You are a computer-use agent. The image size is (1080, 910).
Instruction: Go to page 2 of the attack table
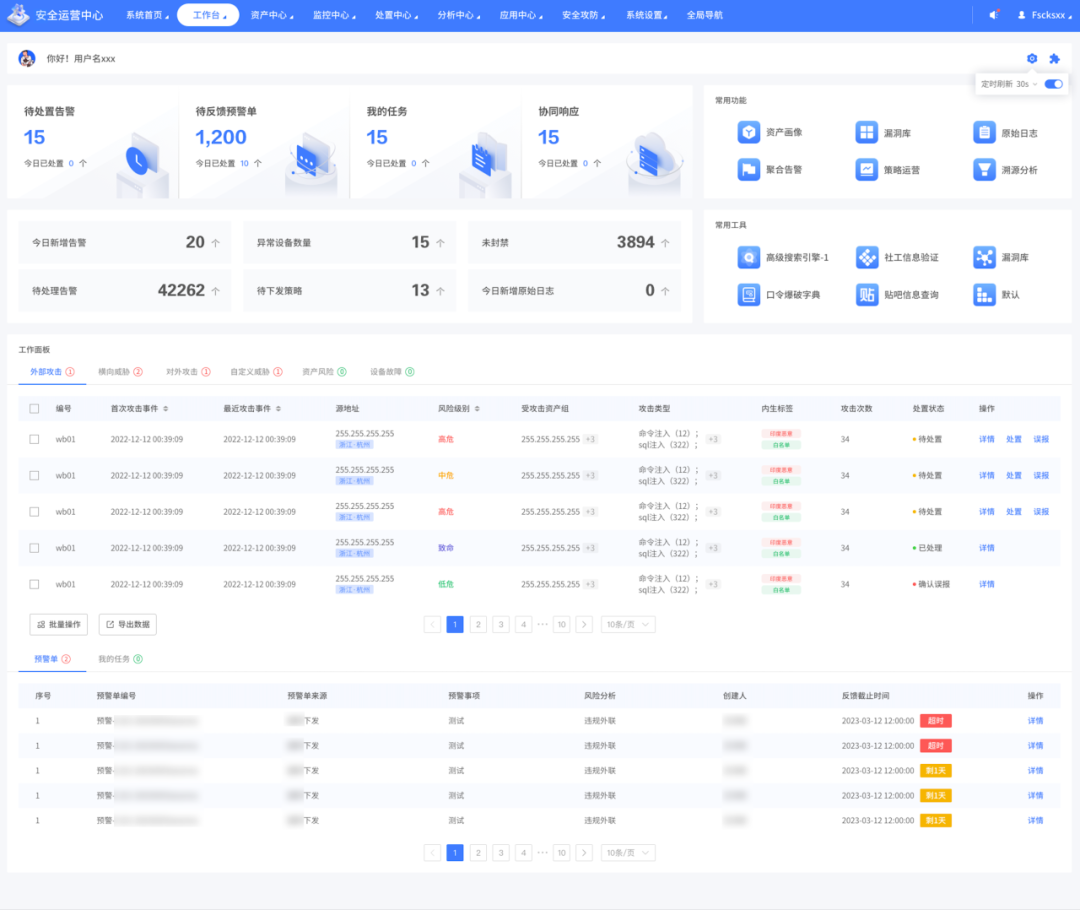click(478, 625)
